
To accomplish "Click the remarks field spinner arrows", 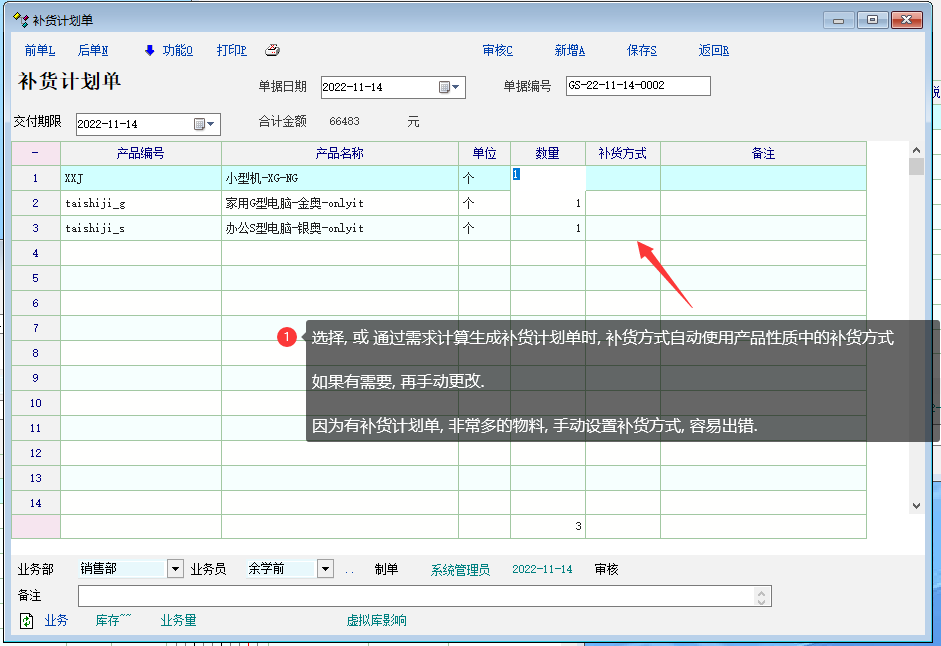I will click(762, 597).
